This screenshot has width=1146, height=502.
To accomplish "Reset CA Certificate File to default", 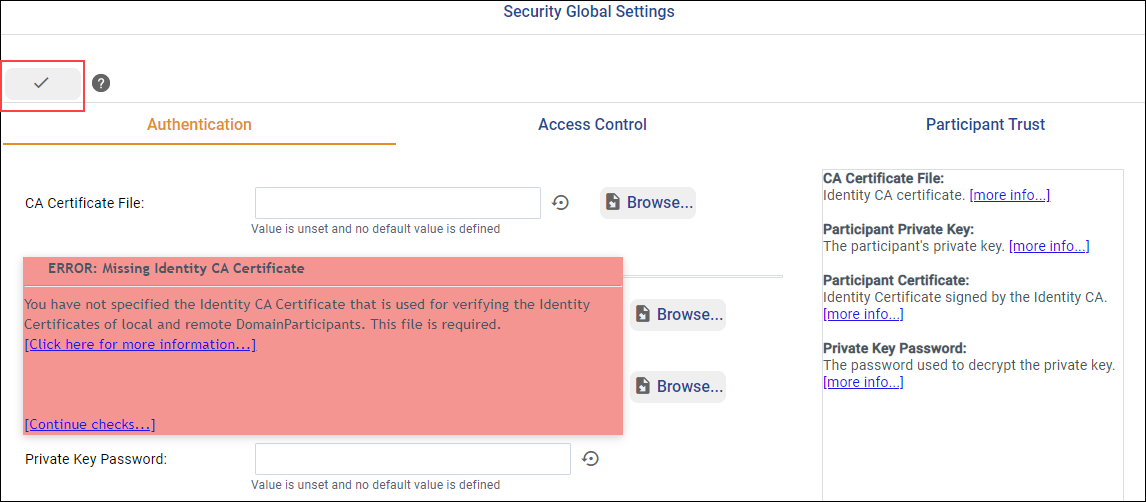I will click(561, 203).
